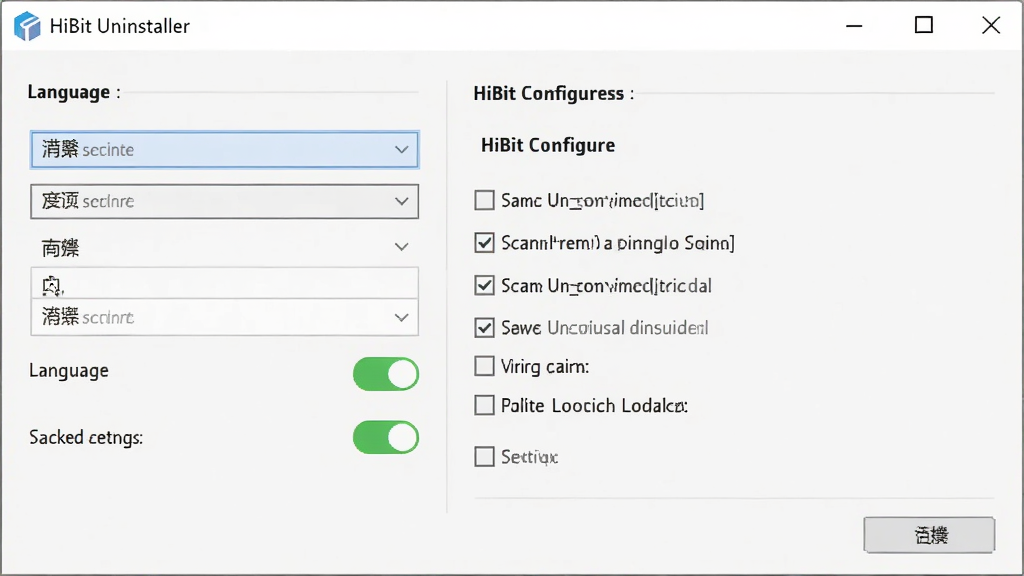Viewport: 1024px width, 576px height.
Task: Check the 'Virirg caim' checkbox
Action: (x=484, y=366)
